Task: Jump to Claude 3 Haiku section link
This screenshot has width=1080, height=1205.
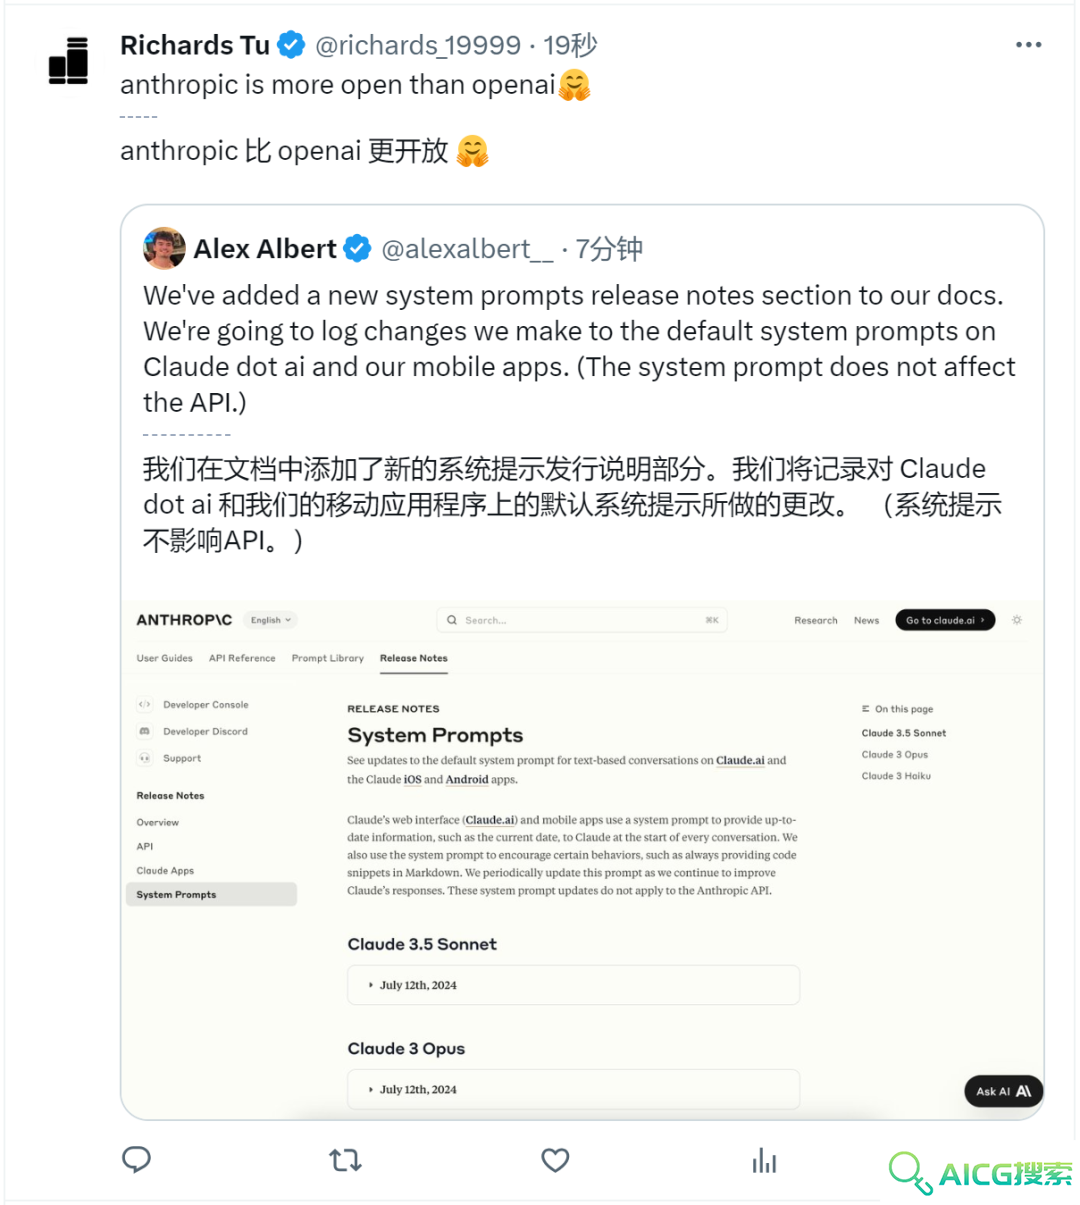Action: 896,776
